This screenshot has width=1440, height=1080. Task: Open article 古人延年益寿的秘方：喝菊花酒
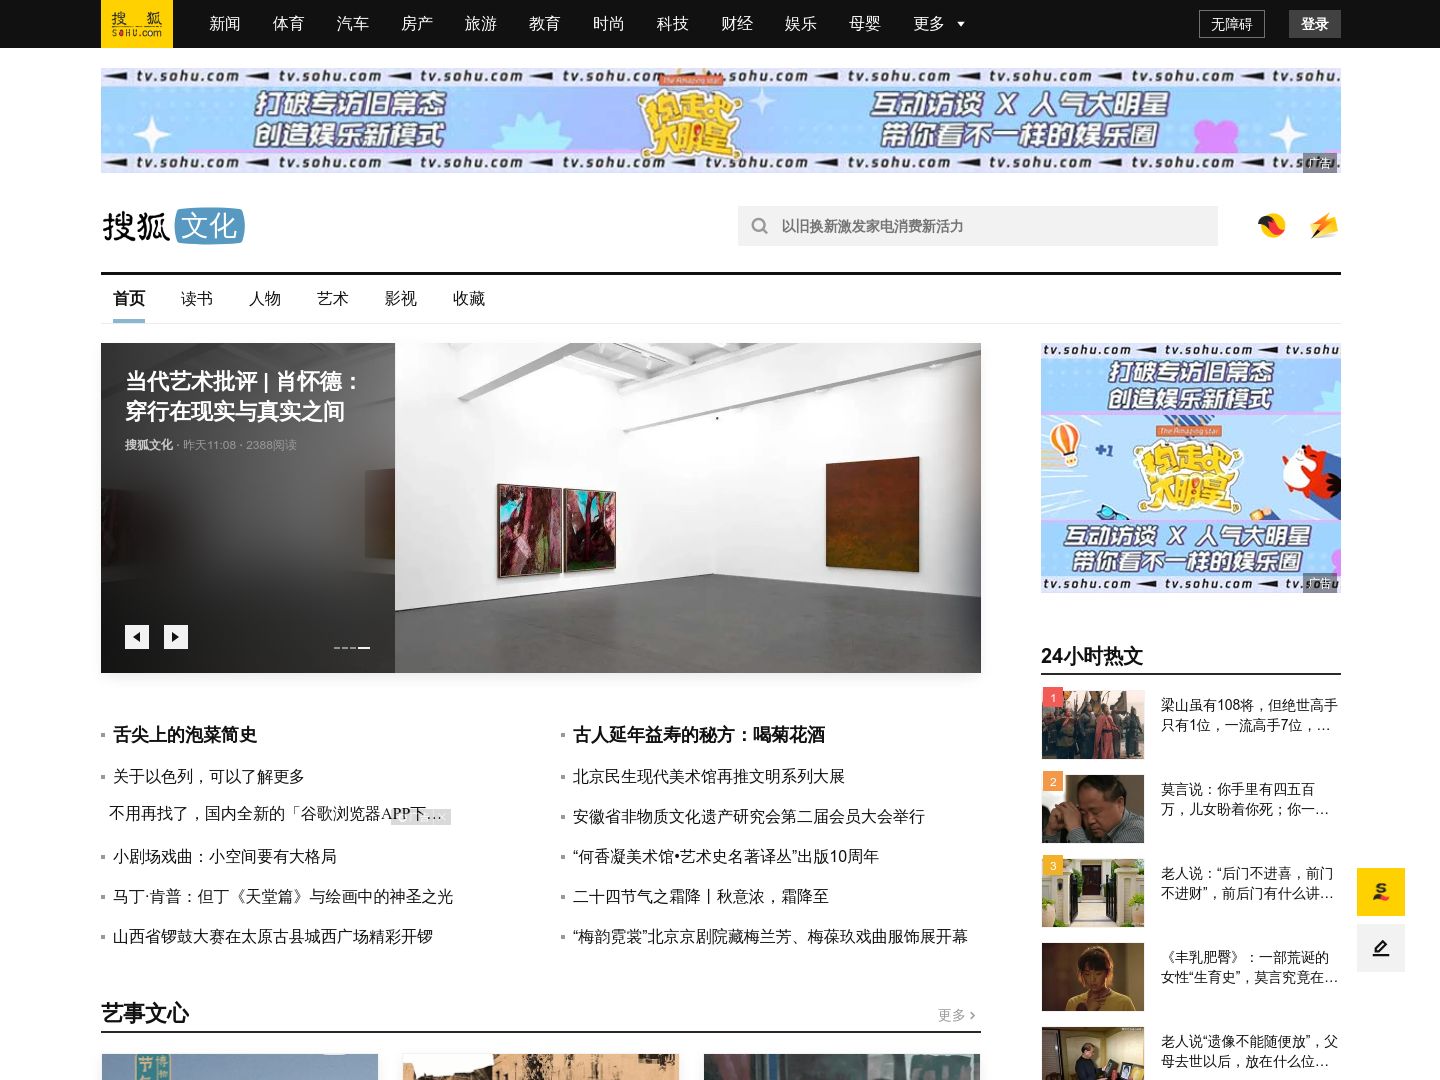point(699,735)
